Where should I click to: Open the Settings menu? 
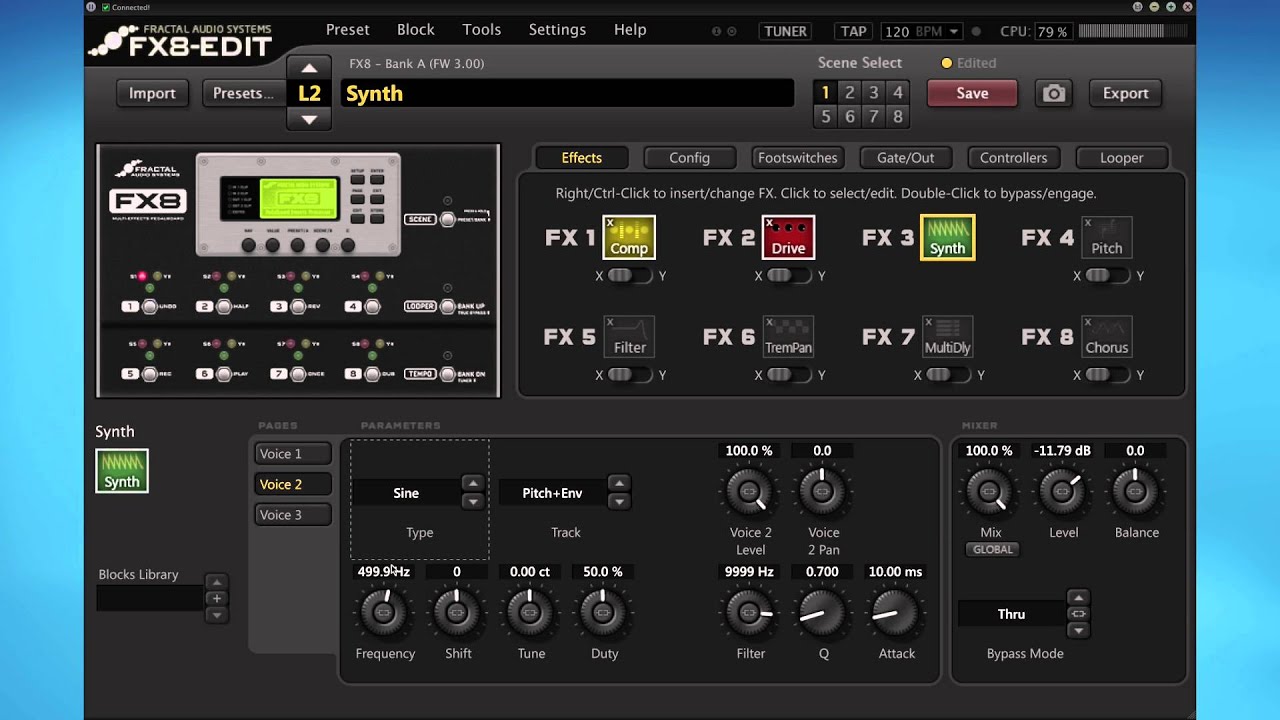pyautogui.click(x=557, y=29)
